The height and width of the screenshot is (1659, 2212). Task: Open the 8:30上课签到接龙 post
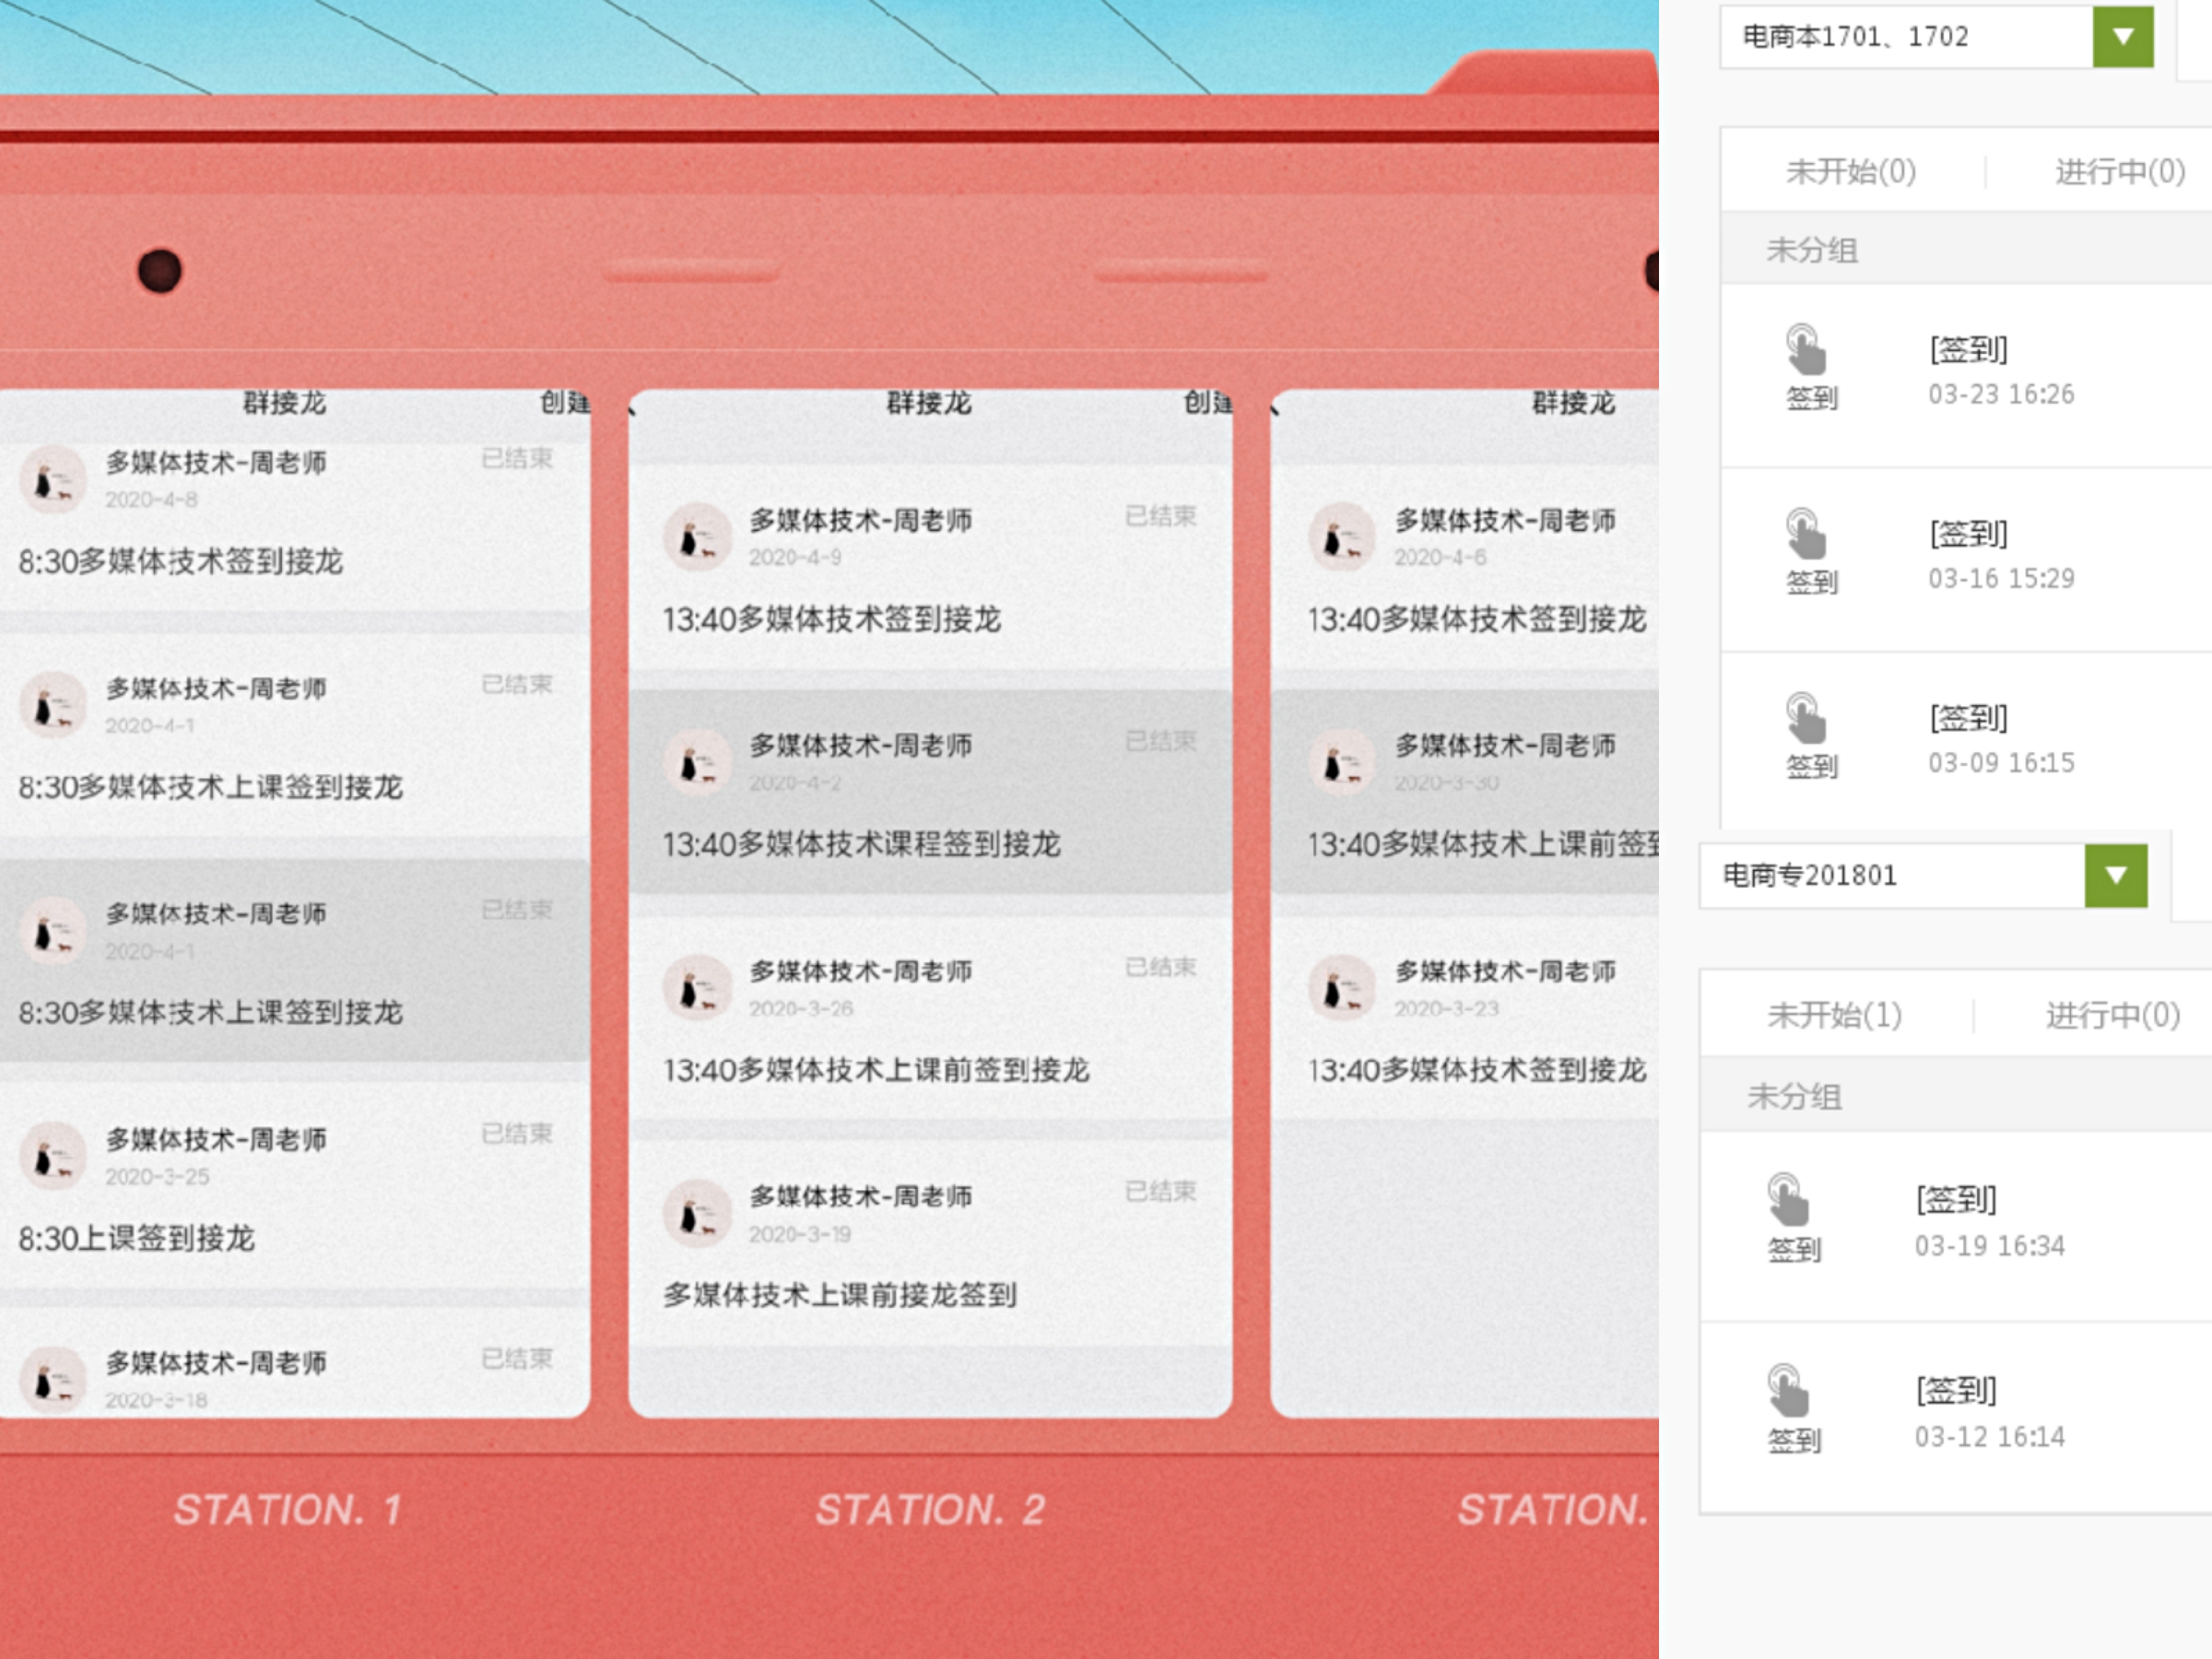137,1238
